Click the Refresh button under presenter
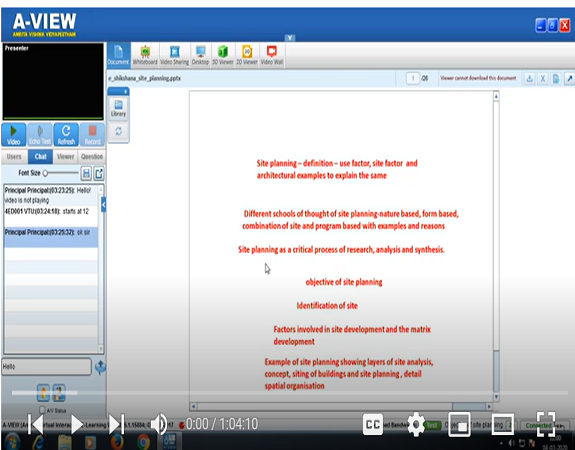Image resolution: width=575 pixels, height=450 pixels. (x=66, y=135)
